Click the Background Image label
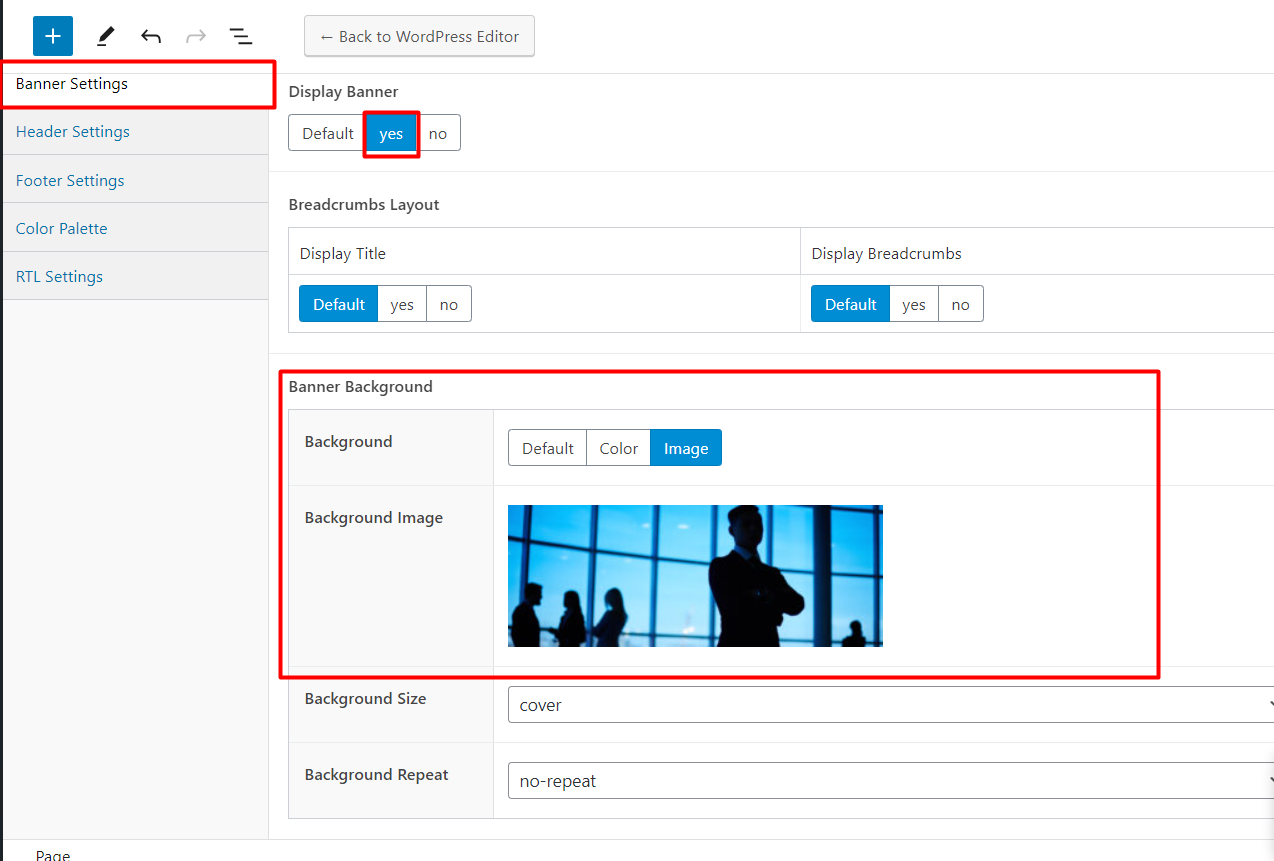1274x861 pixels. coord(374,518)
